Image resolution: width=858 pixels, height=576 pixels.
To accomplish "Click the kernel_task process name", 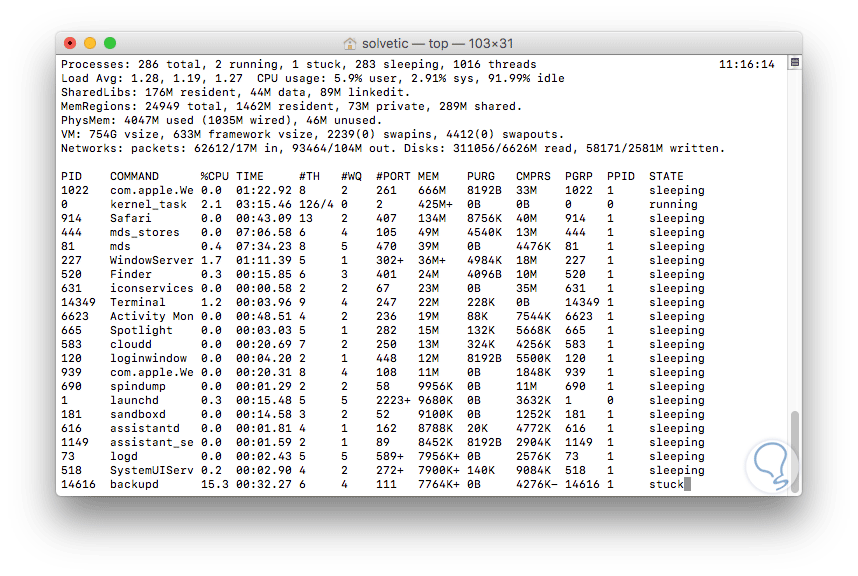I will click(x=148, y=204).
